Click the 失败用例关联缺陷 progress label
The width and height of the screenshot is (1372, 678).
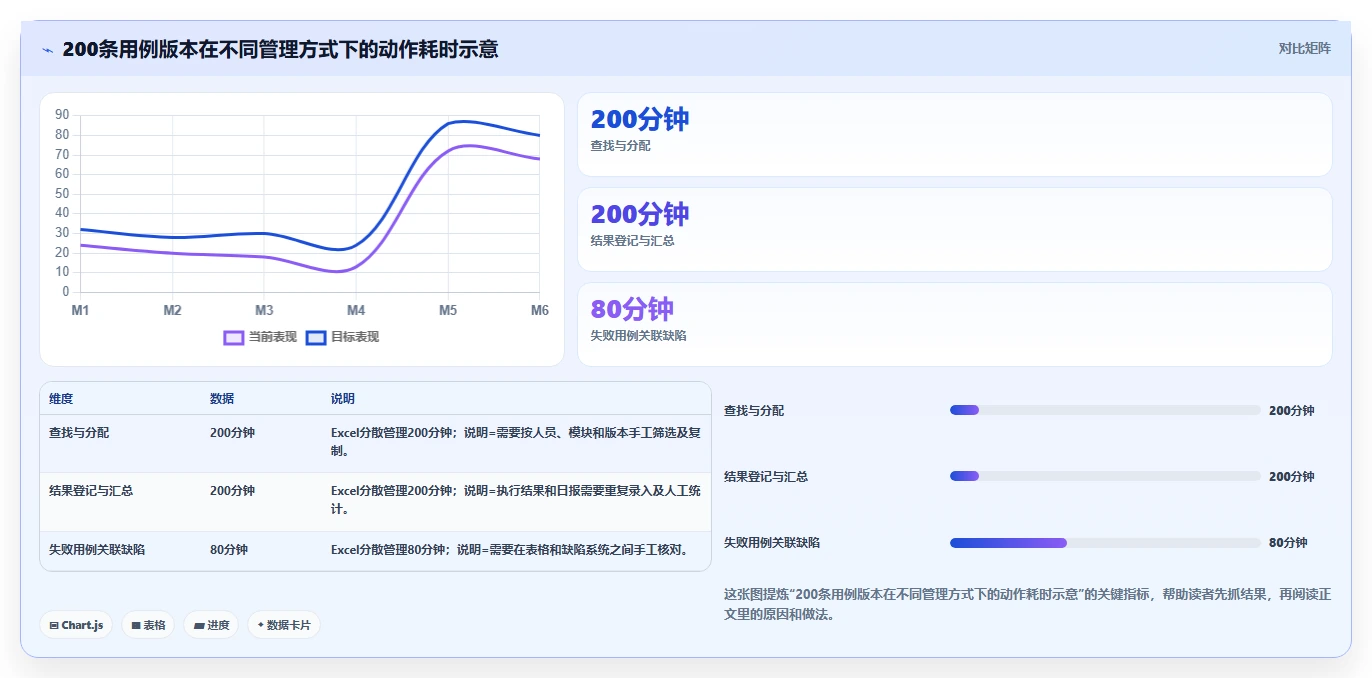tap(772, 543)
